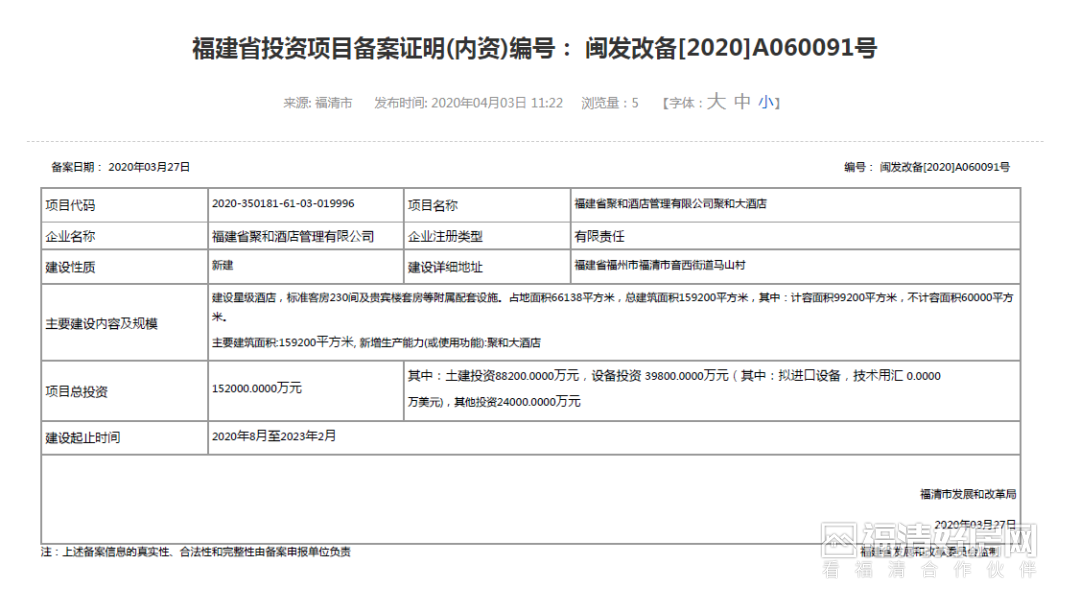Click the 建设起止时间 label cell
This screenshot has height=611, width=1080.
click(x=125, y=437)
